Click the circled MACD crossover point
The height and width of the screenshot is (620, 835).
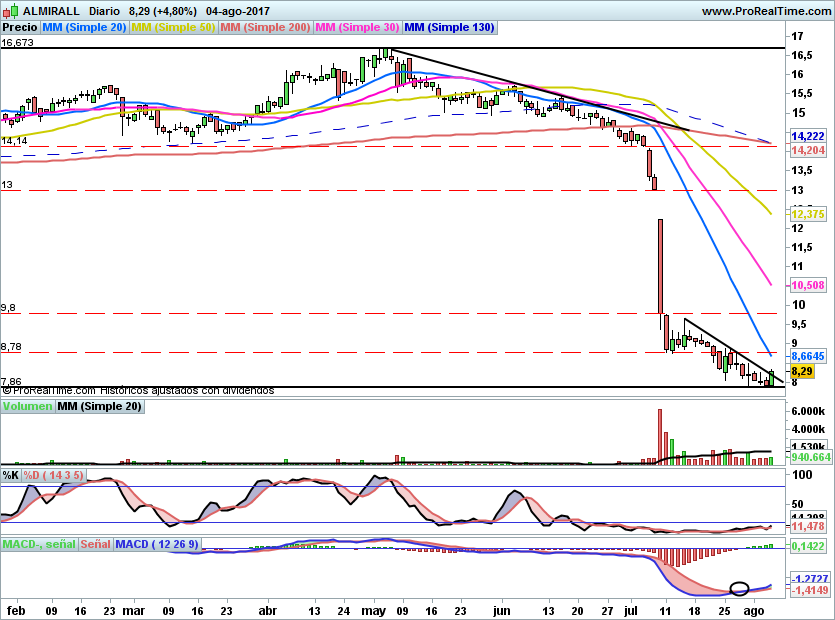pos(739,589)
